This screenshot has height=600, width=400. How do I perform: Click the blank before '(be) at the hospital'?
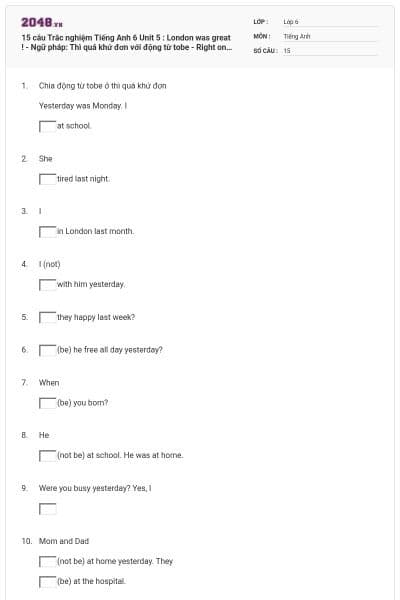pyautogui.click(x=48, y=581)
